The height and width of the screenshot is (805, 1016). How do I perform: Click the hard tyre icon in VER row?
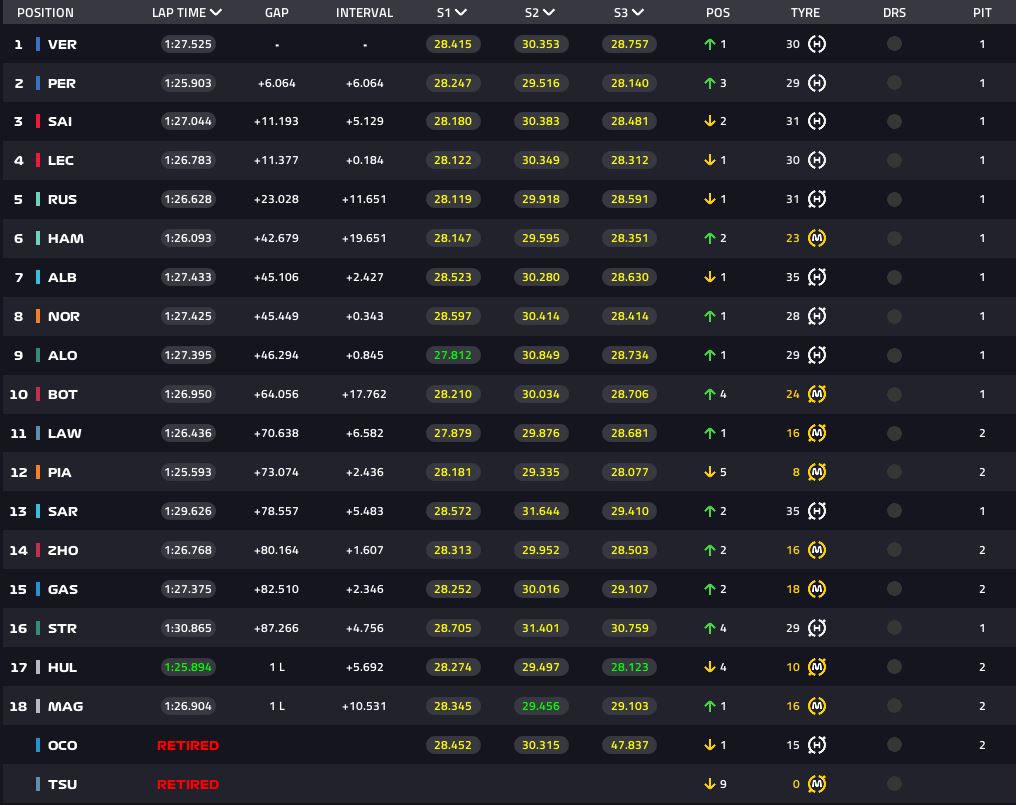click(x=817, y=44)
